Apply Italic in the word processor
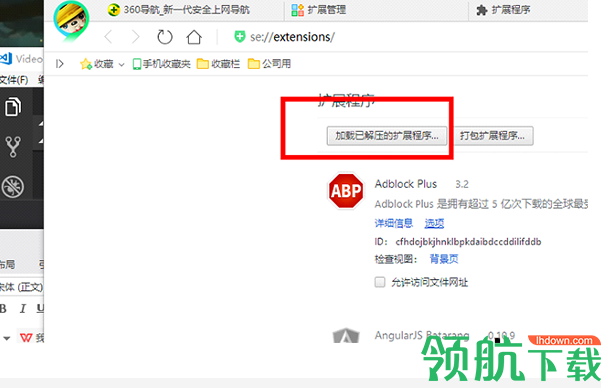Screen dimensions: 601x388 pos(23,309)
